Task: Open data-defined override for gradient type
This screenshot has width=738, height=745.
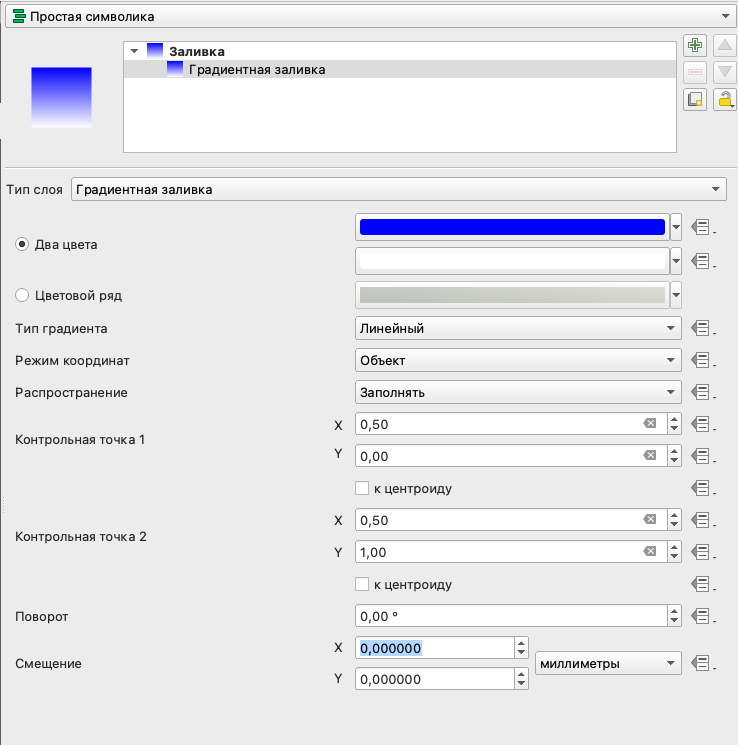Action: (701, 328)
